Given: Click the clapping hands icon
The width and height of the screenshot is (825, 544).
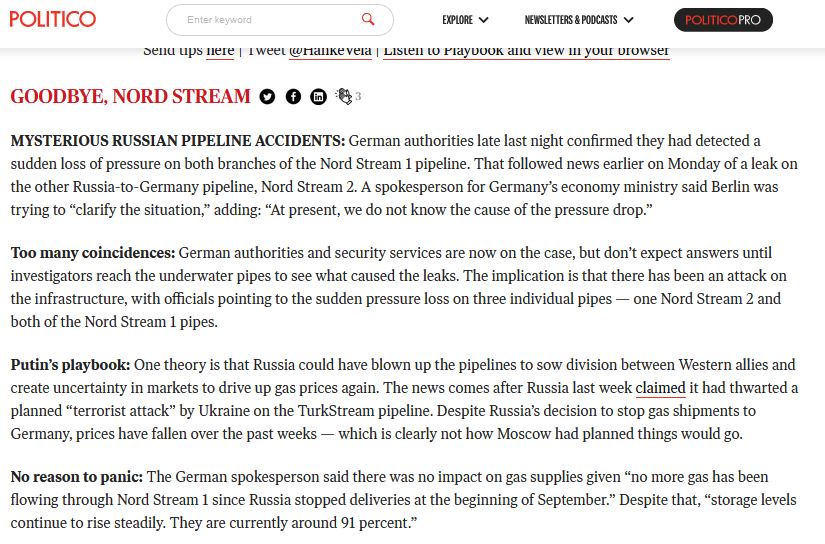Looking at the screenshot, I should click(344, 96).
